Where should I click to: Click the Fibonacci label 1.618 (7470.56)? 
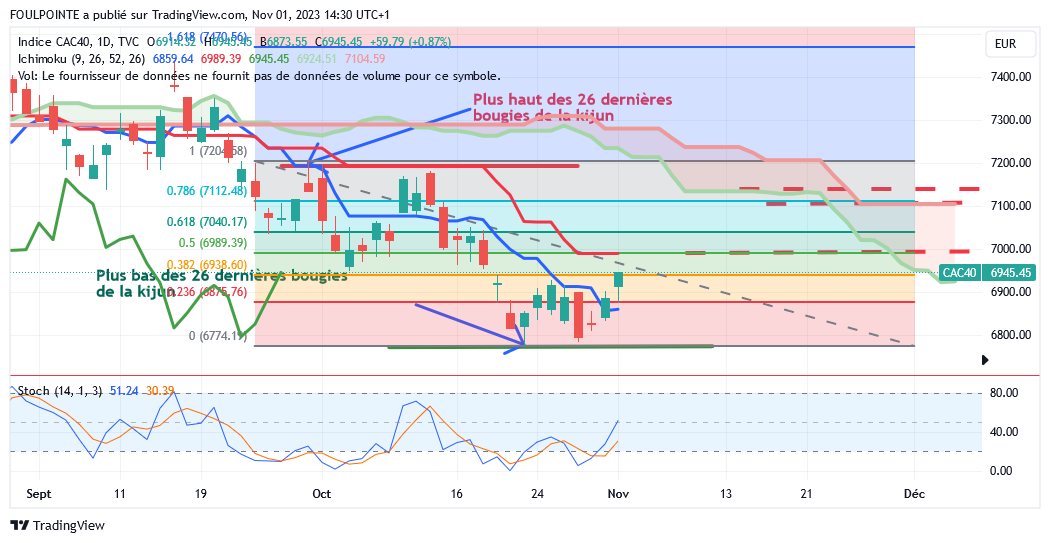pyautogui.click(x=207, y=36)
